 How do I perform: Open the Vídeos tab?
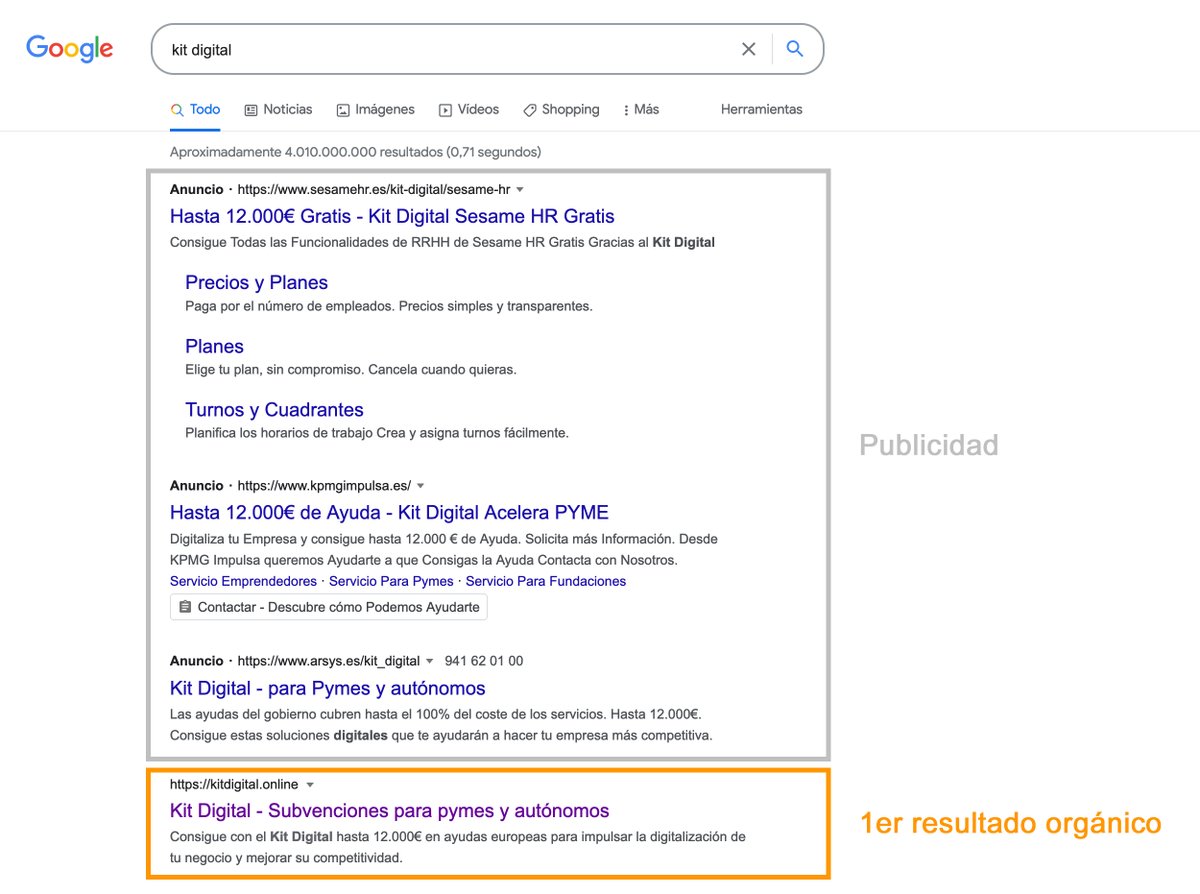[469, 110]
